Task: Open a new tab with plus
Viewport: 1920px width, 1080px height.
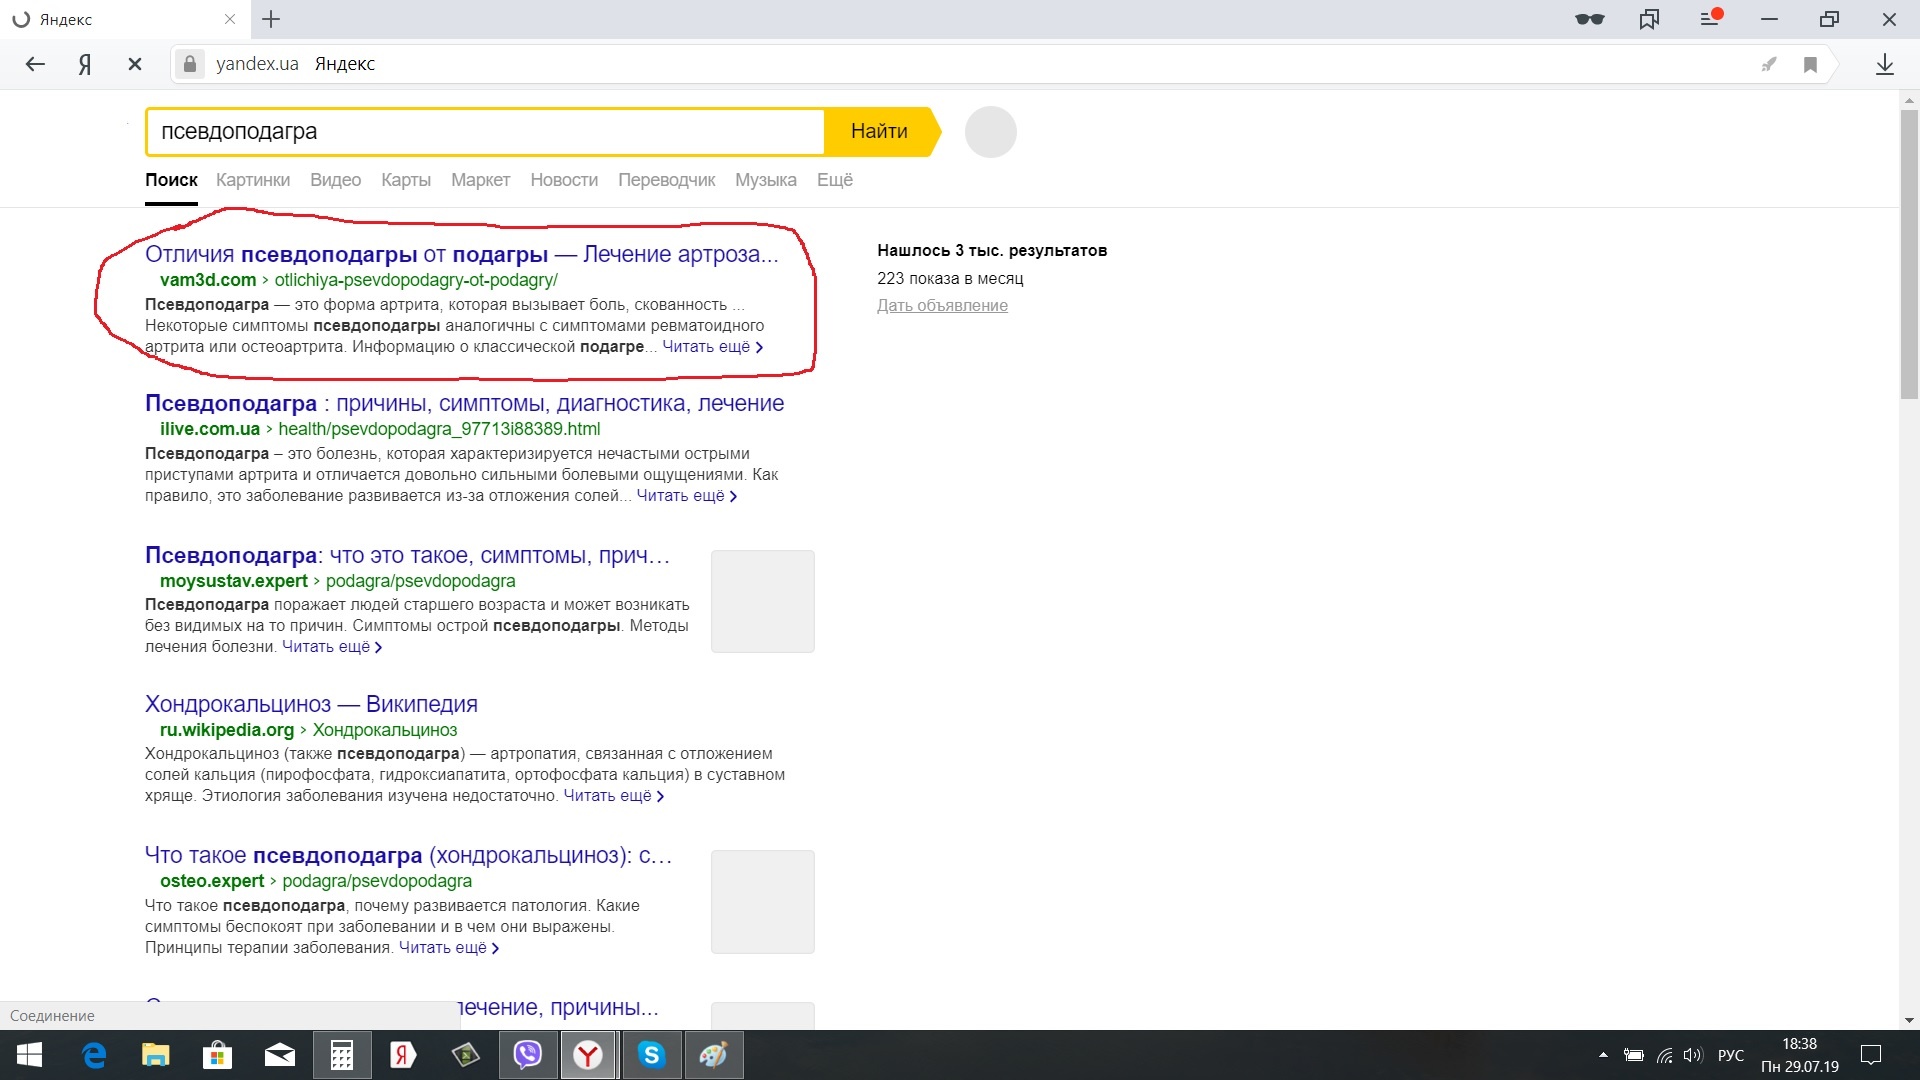Action: pos(271,19)
